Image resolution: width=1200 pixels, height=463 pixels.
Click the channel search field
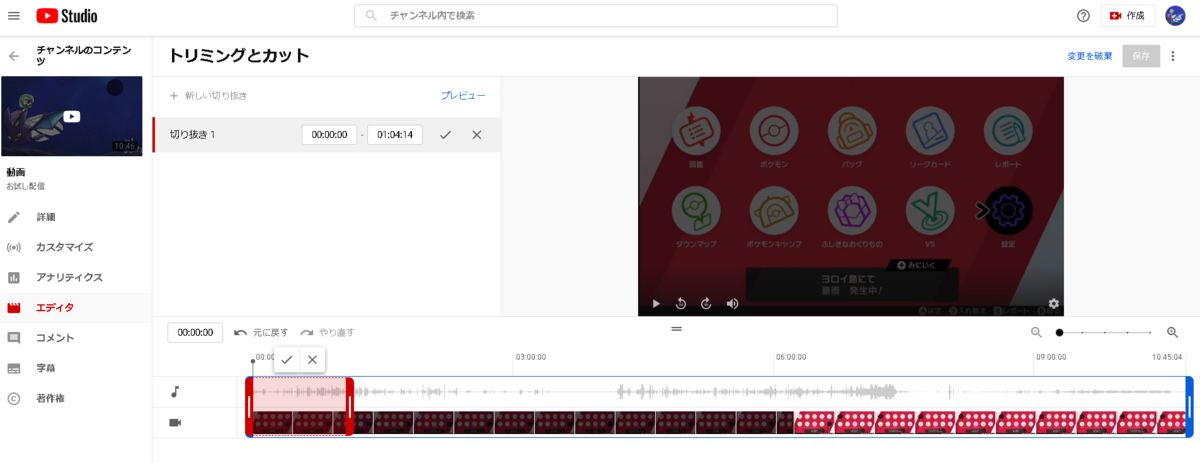596,16
